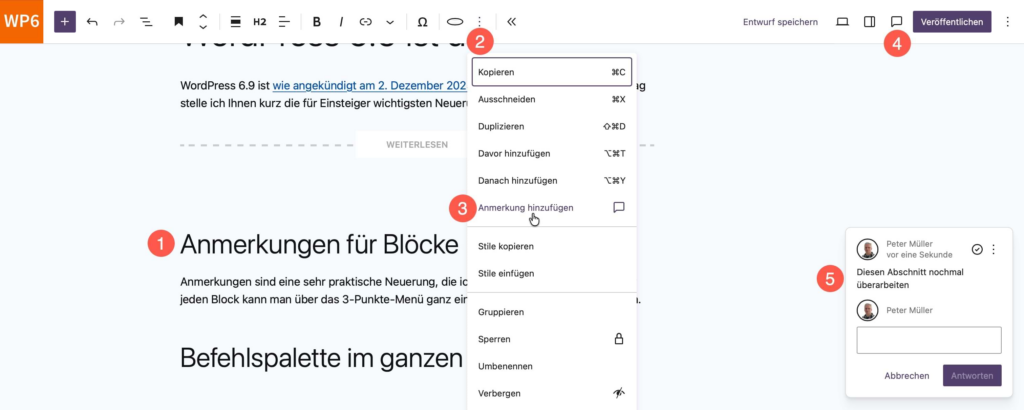The height and width of the screenshot is (410, 1024).
Task: Undo the last change
Action: (92, 21)
